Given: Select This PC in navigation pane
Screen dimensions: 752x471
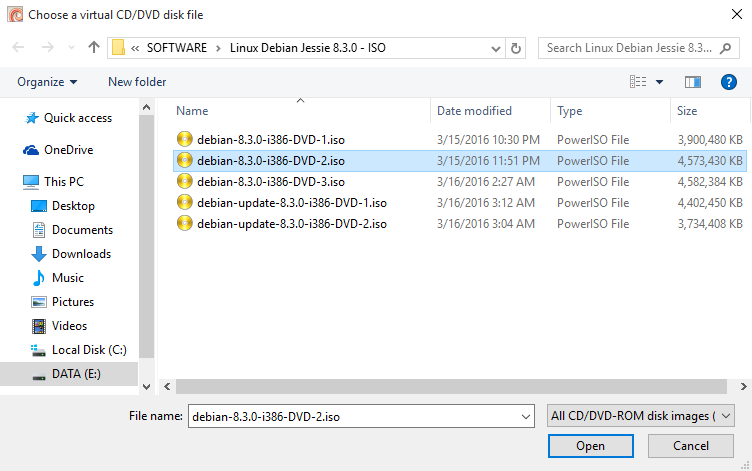Looking at the screenshot, I should 53,182.
